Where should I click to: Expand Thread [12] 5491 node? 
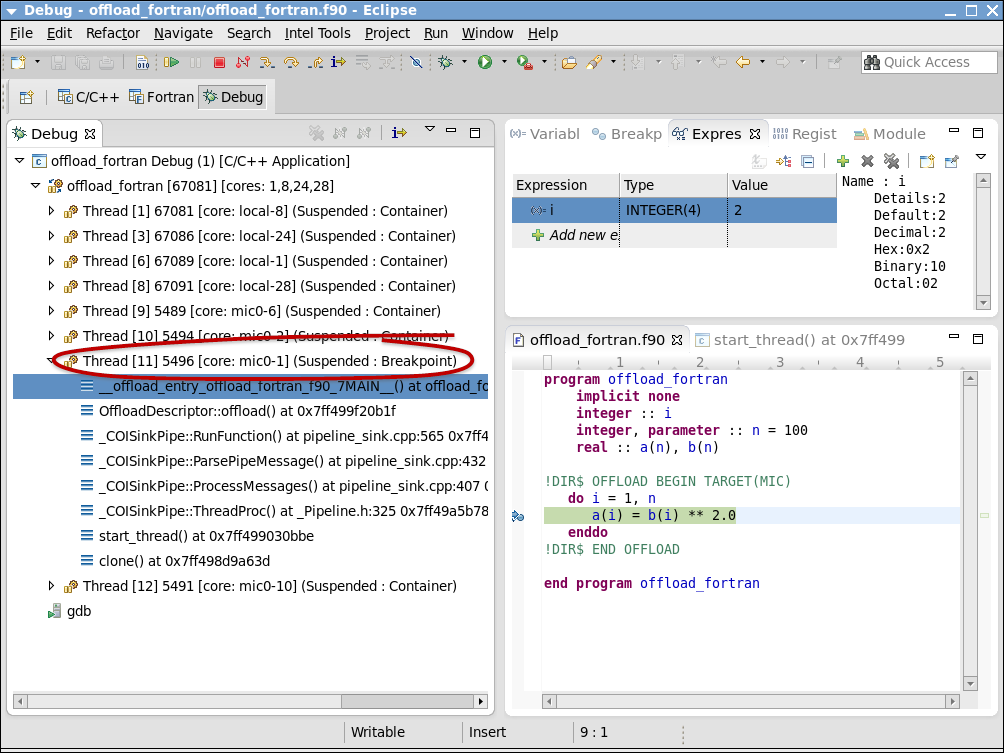click(x=52, y=586)
